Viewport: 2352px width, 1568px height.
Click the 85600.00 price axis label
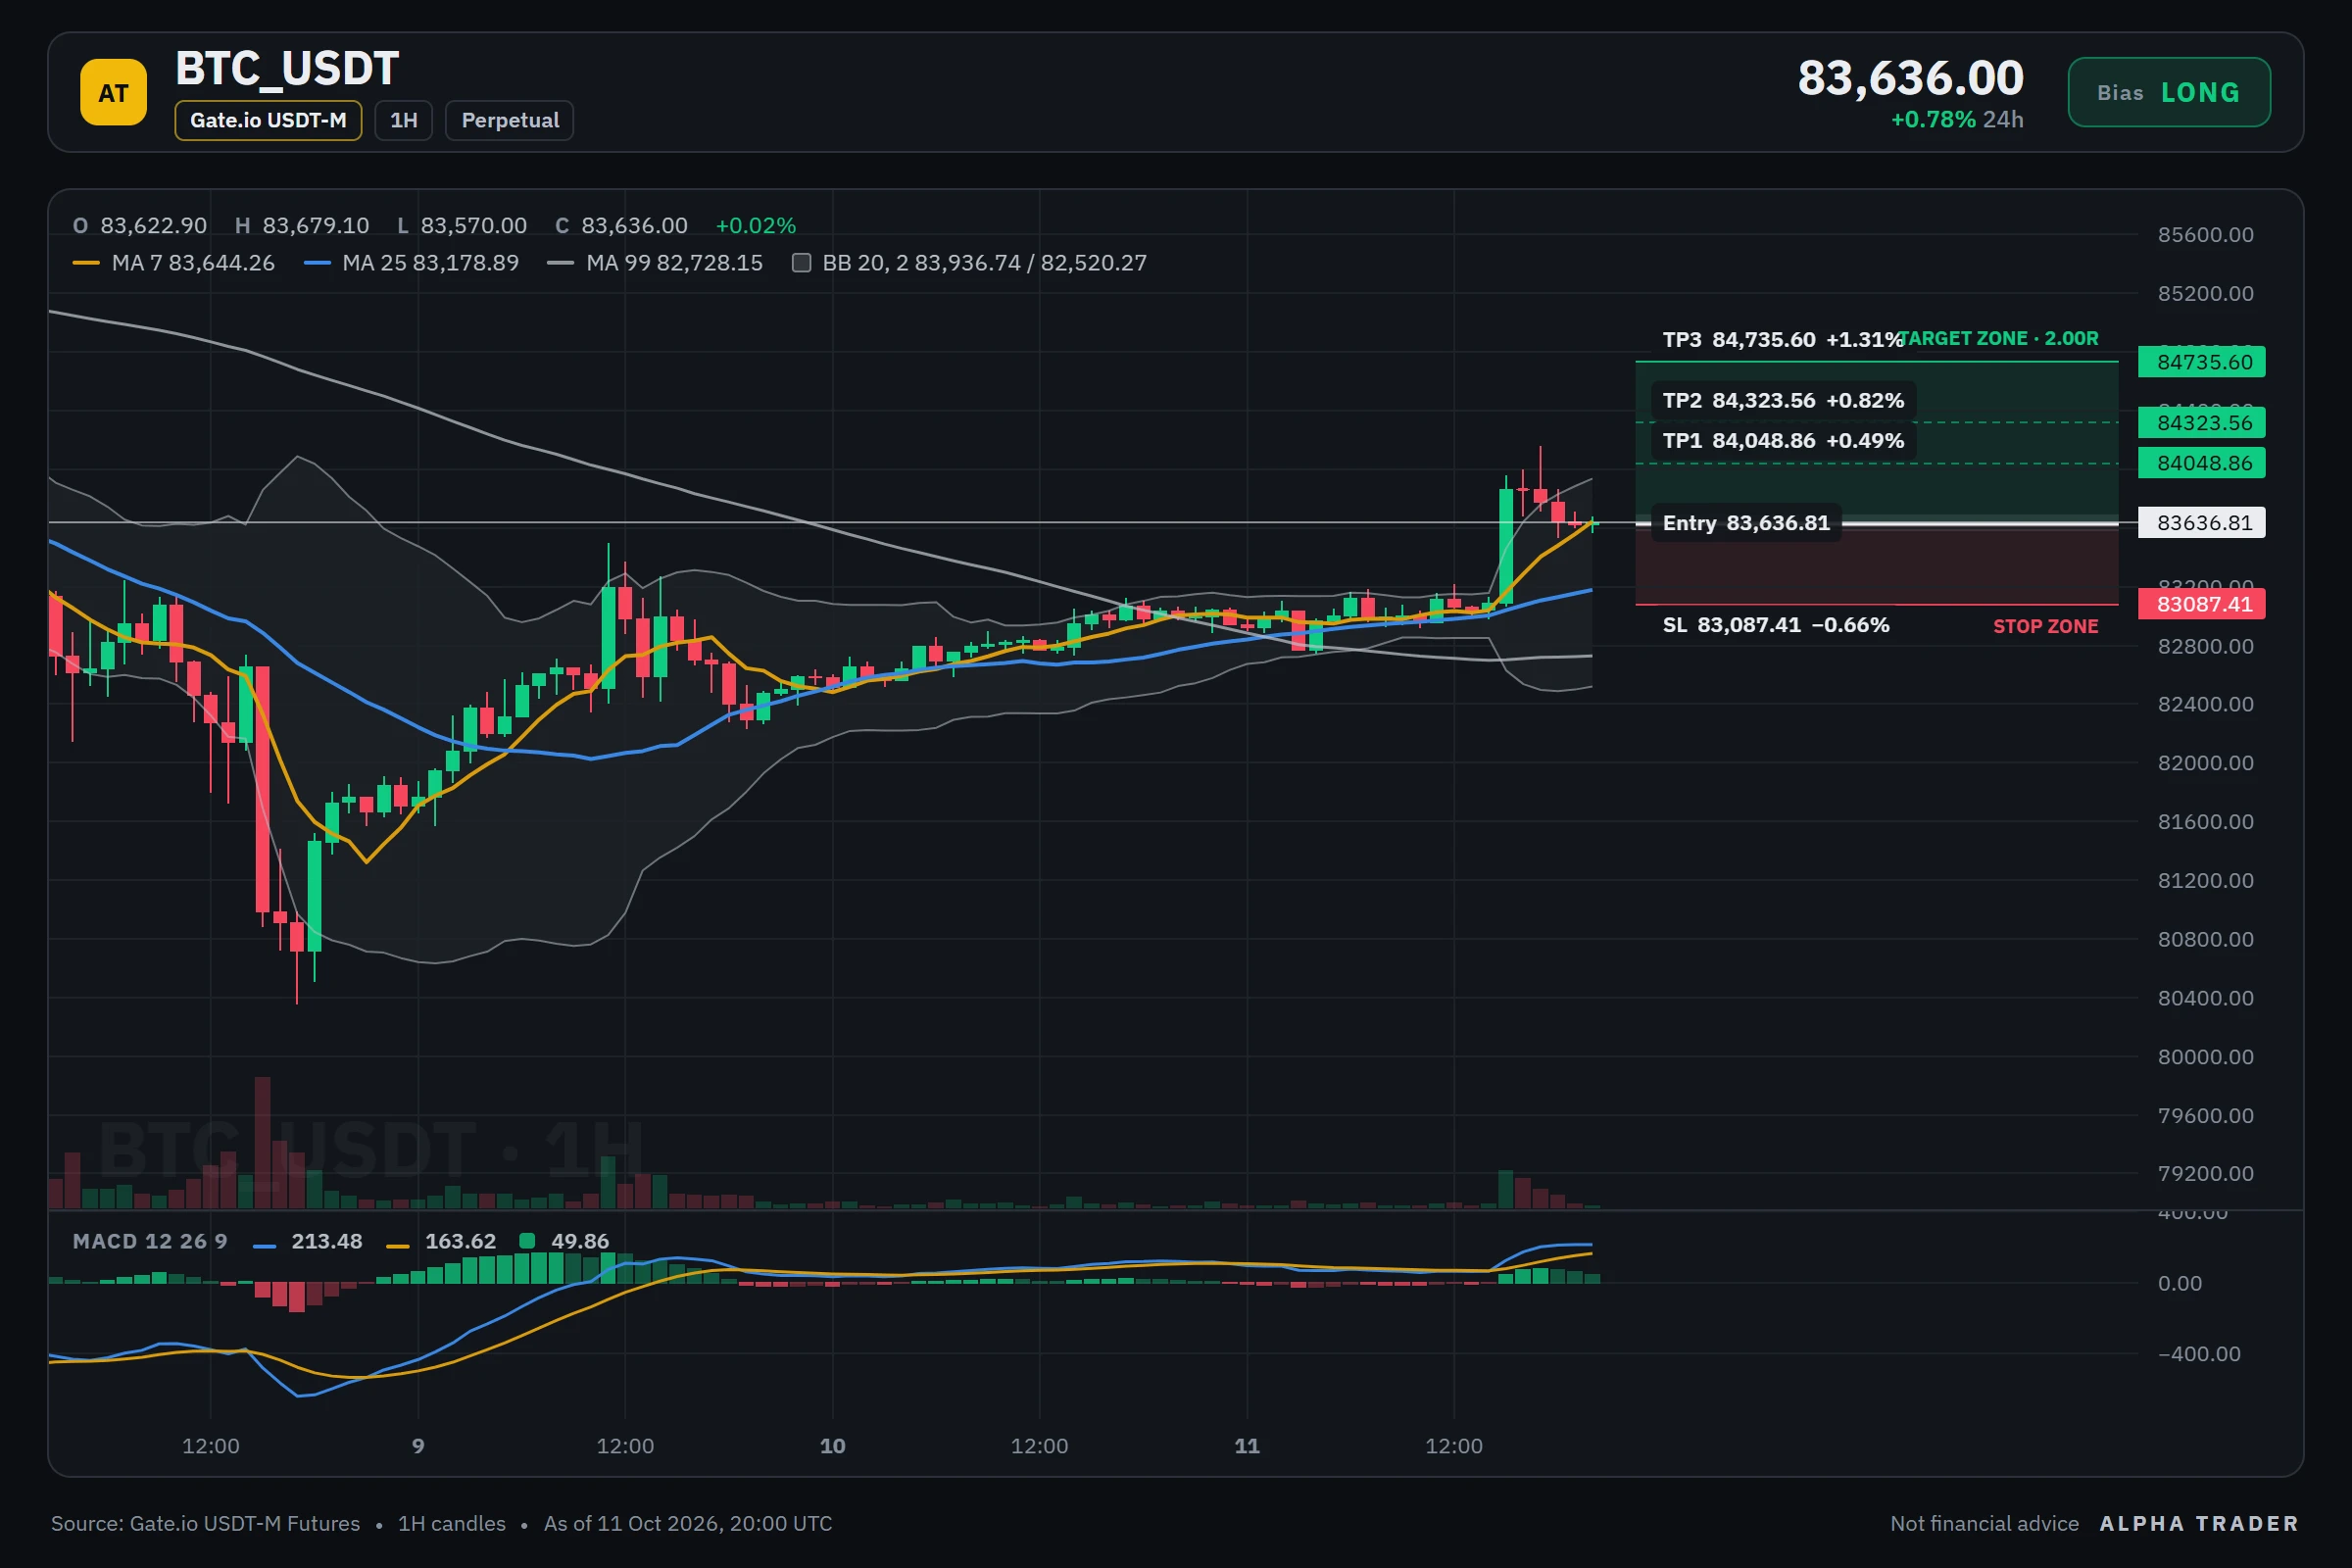(2205, 235)
